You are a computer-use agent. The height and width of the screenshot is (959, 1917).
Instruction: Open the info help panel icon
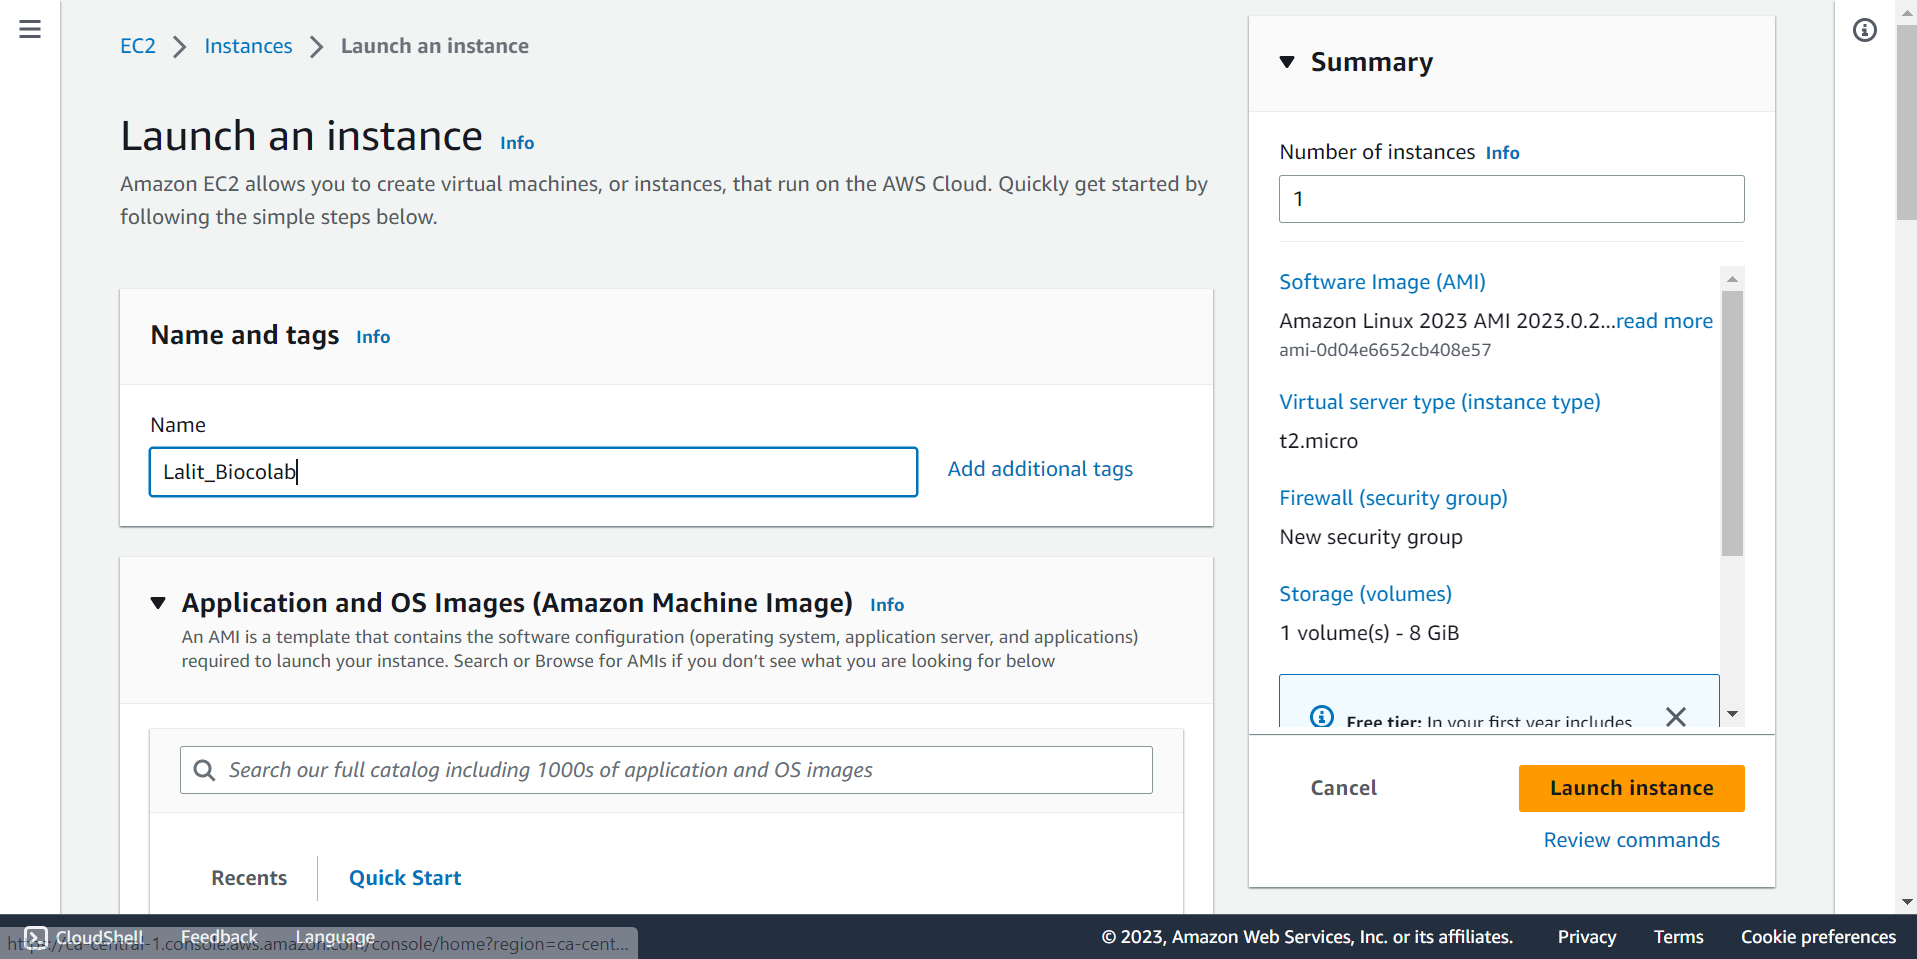(x=1864, y=30)
